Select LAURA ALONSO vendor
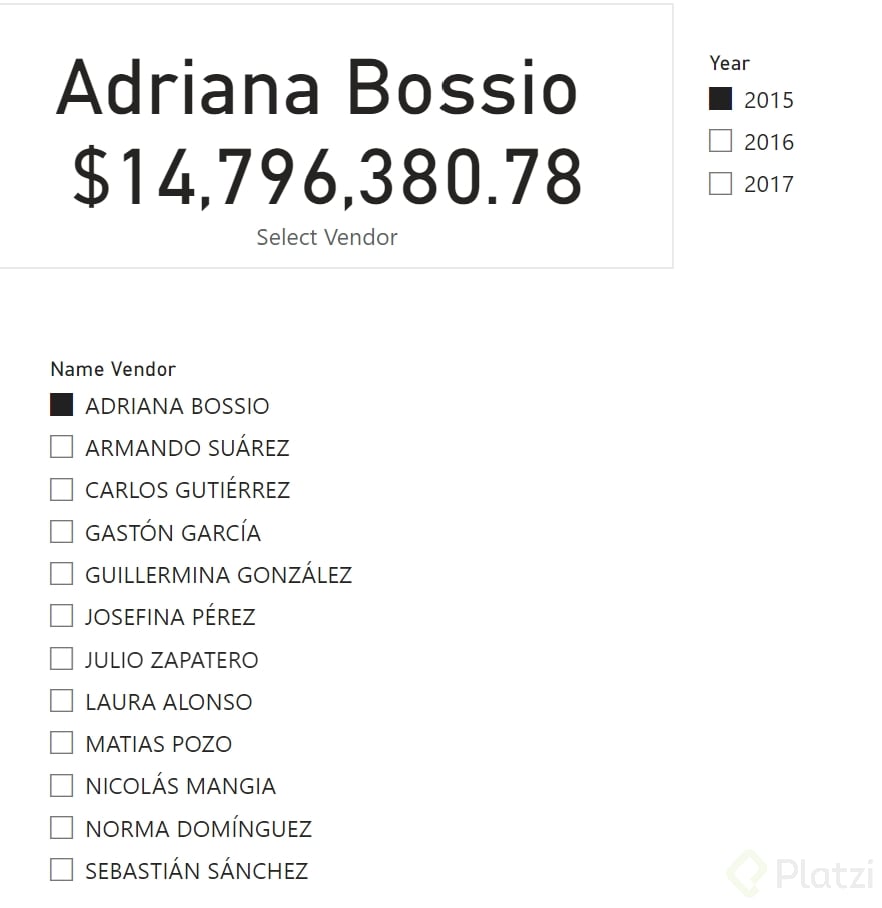 coord(62,701)
